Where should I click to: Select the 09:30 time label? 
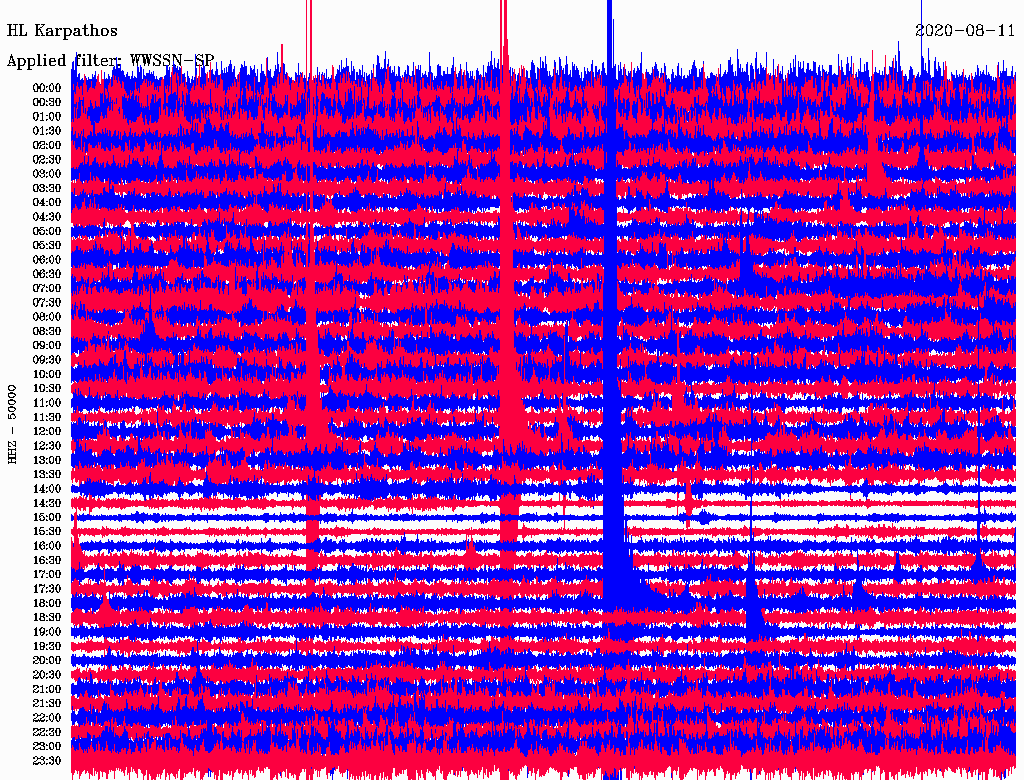pos(47,360)
